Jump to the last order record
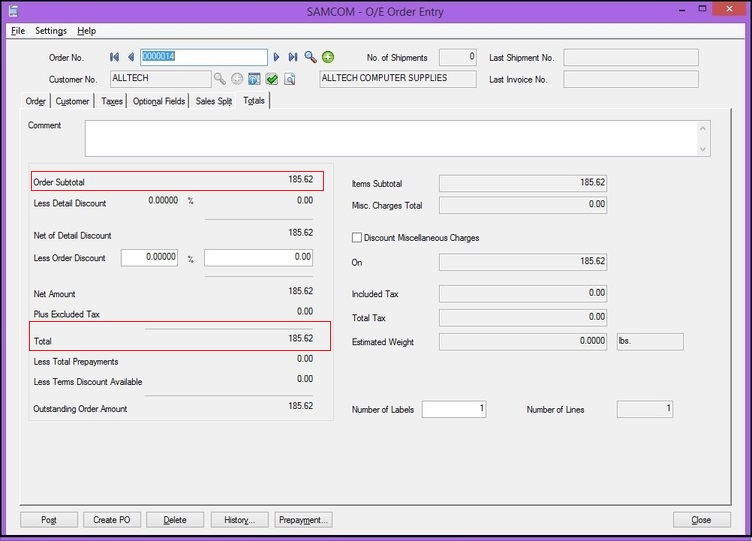 293,57
